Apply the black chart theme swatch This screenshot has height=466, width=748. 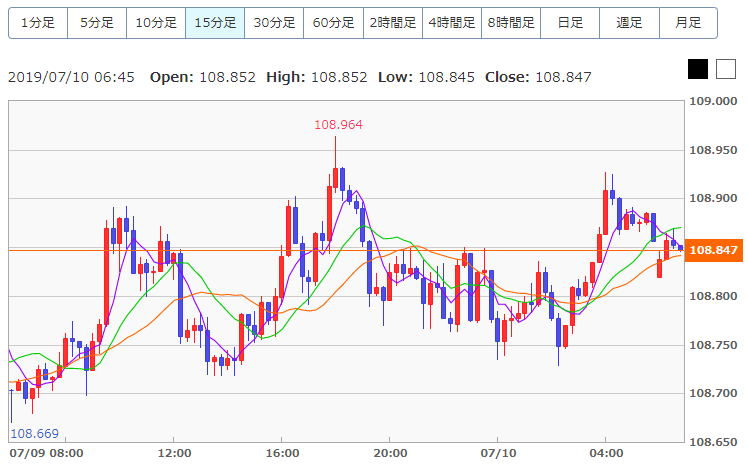click(697, 69)
